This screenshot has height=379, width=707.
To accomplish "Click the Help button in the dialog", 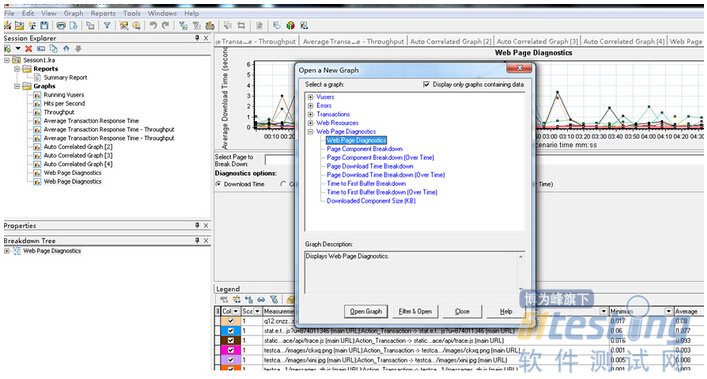I will click(506, 311).
